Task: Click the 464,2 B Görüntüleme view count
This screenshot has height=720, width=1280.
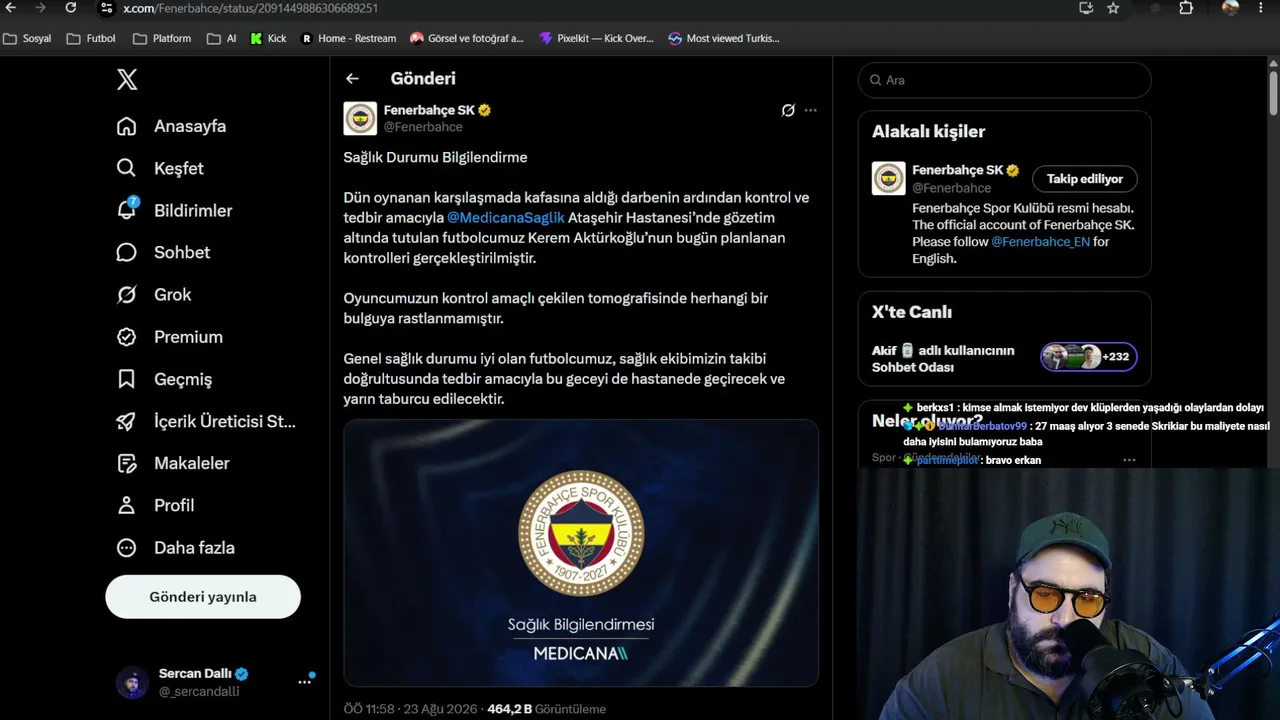Action: tap(546, 709)
